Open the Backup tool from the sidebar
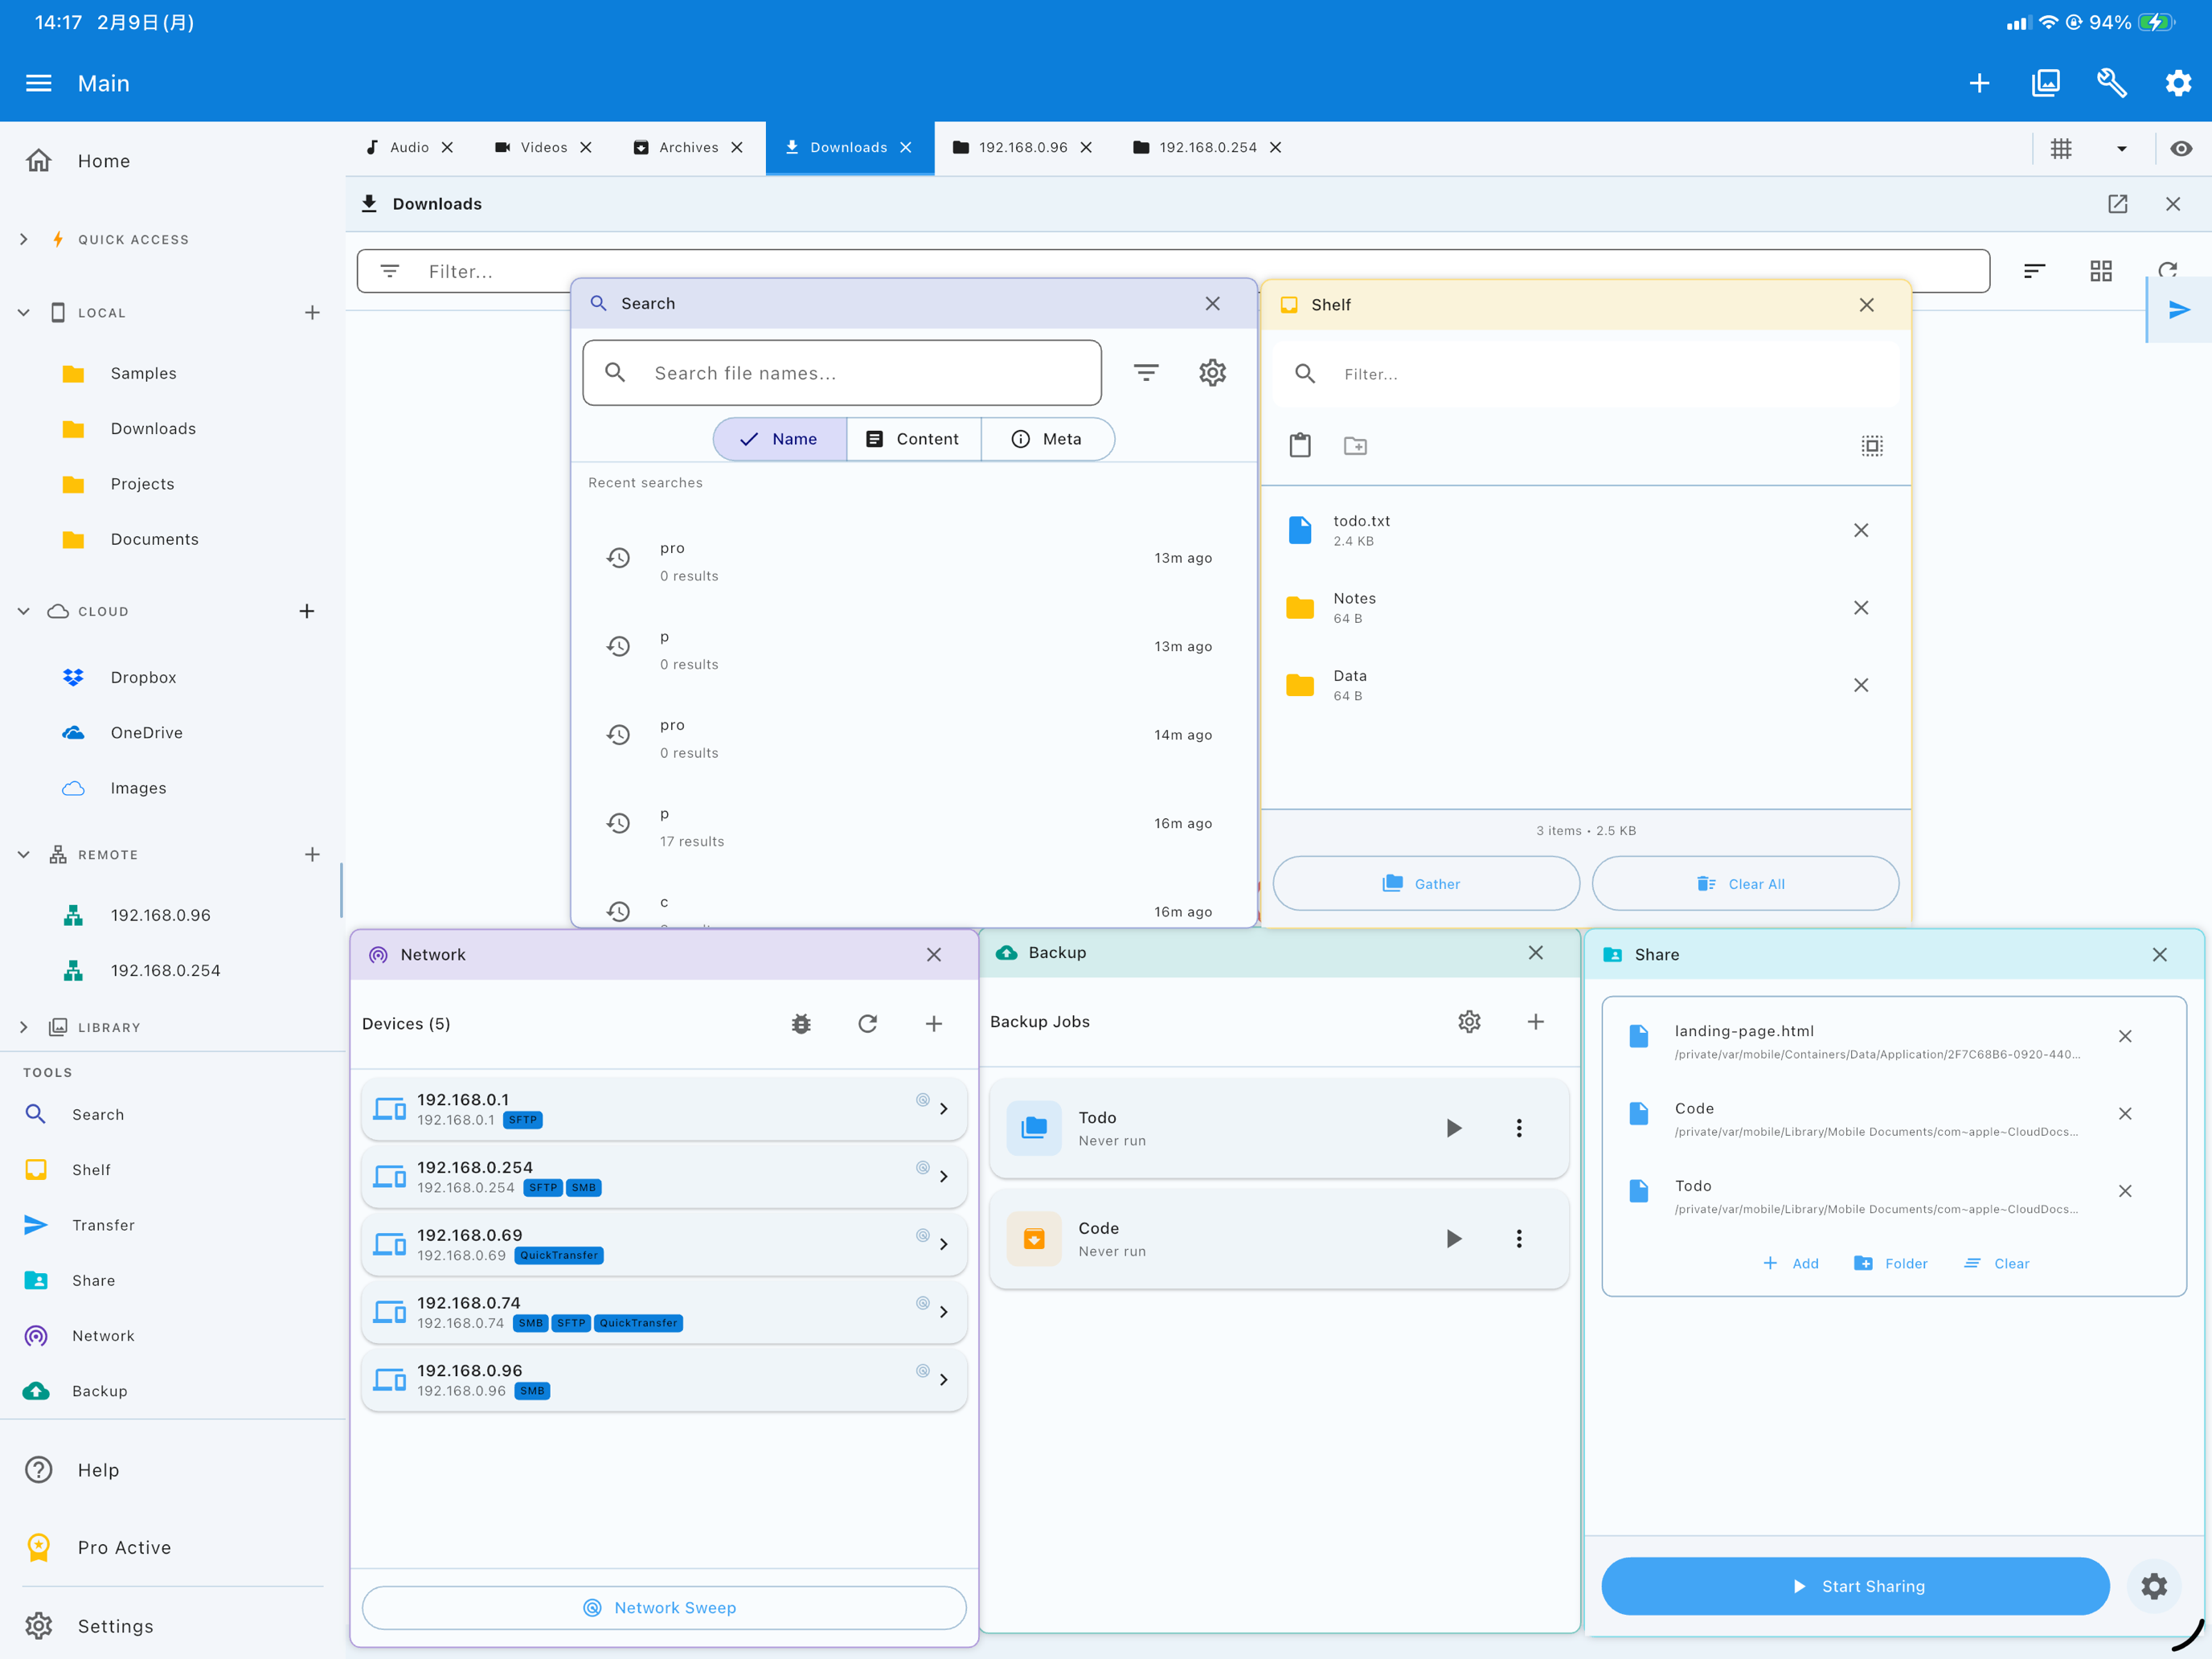This screenshot has width=2212, height=1659. pyautogui.click(x=100, y=1390)
